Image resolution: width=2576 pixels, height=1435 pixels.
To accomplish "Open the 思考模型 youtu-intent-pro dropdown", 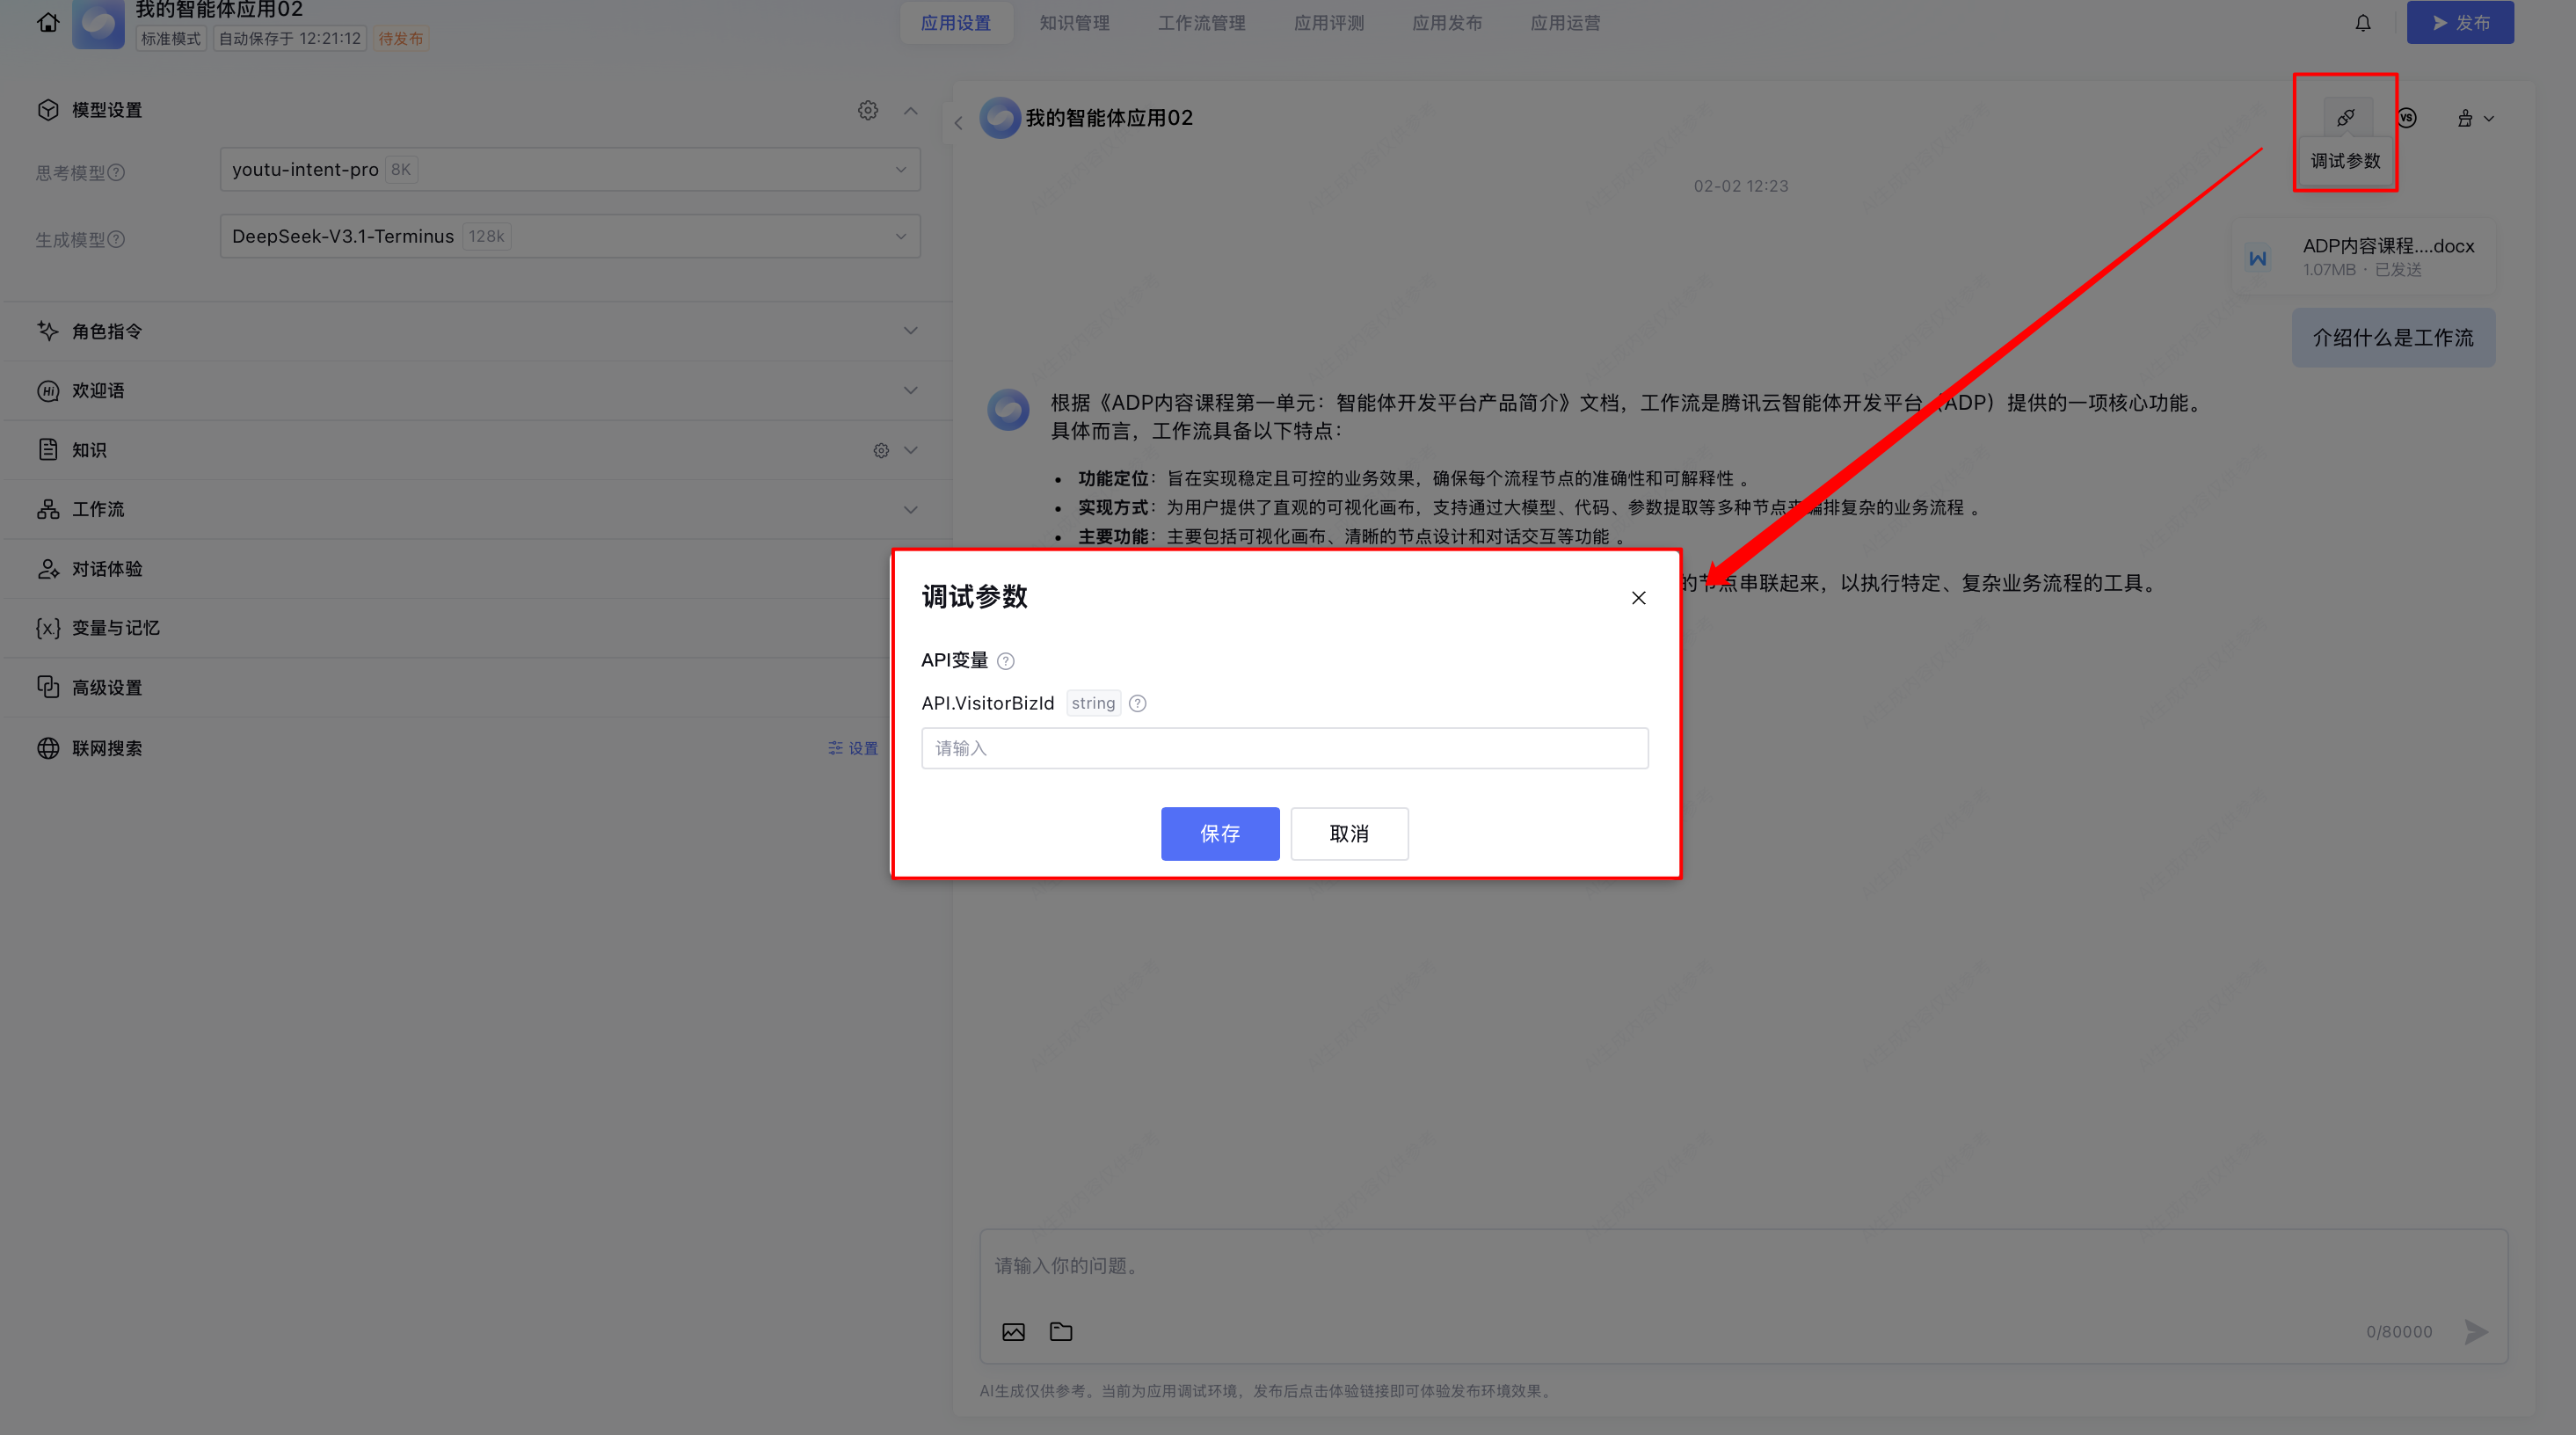I will (x=569, y=170).
